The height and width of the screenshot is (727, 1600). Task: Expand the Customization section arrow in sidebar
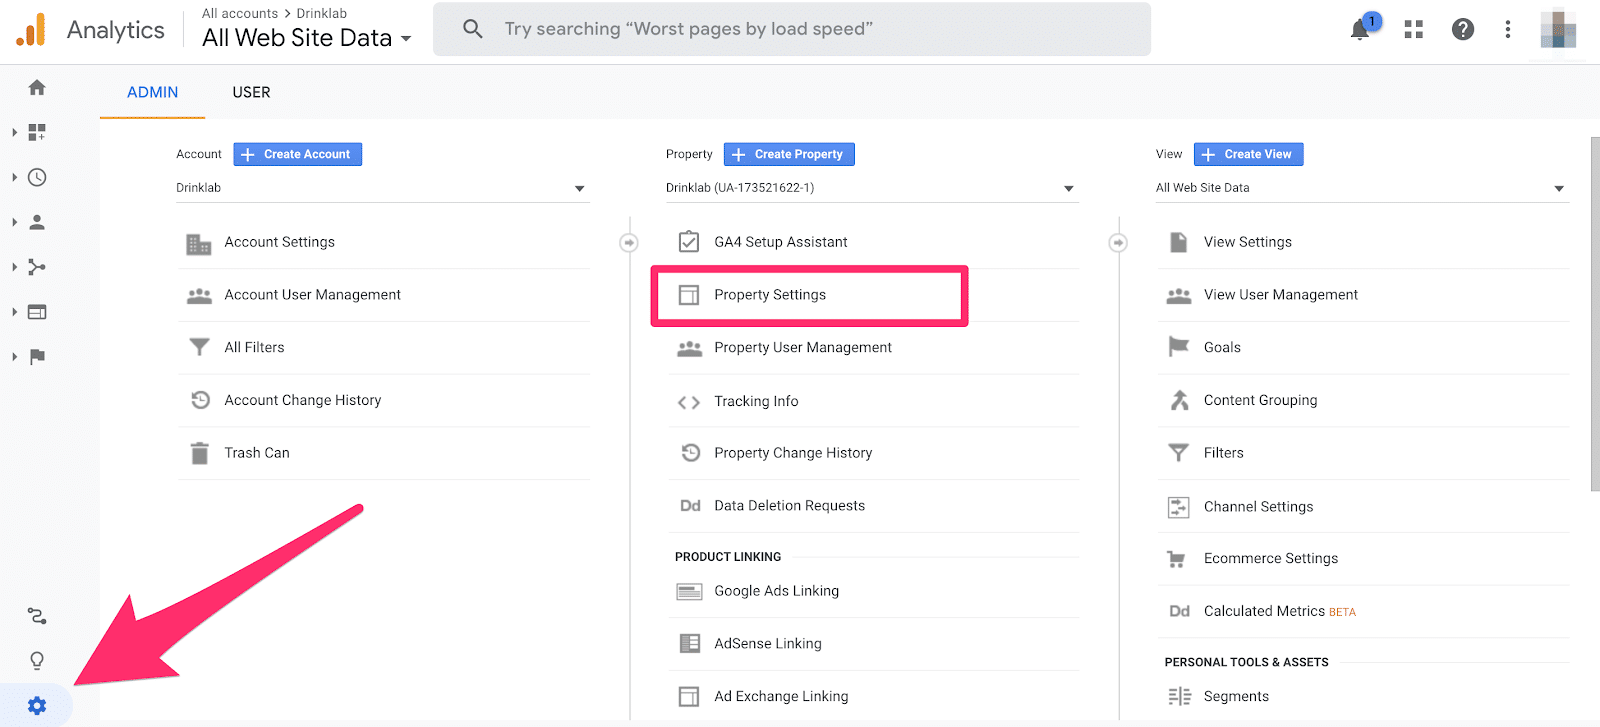click(14, 132)
